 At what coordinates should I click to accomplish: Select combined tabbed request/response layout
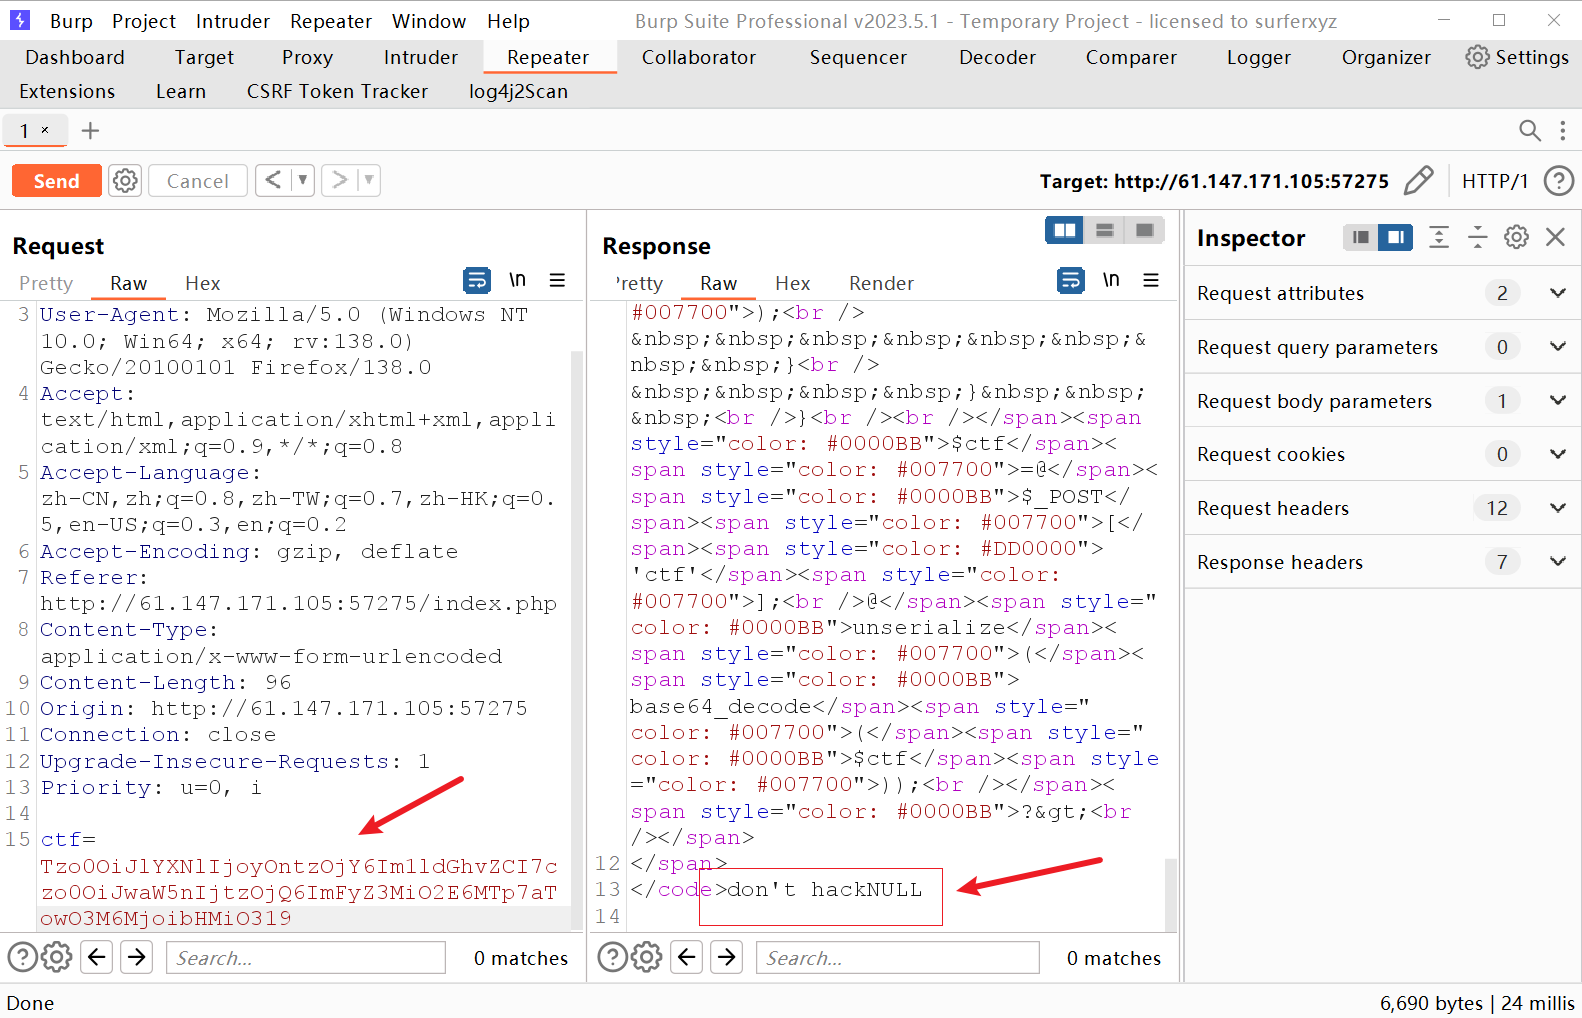[x=1145, y=230]
